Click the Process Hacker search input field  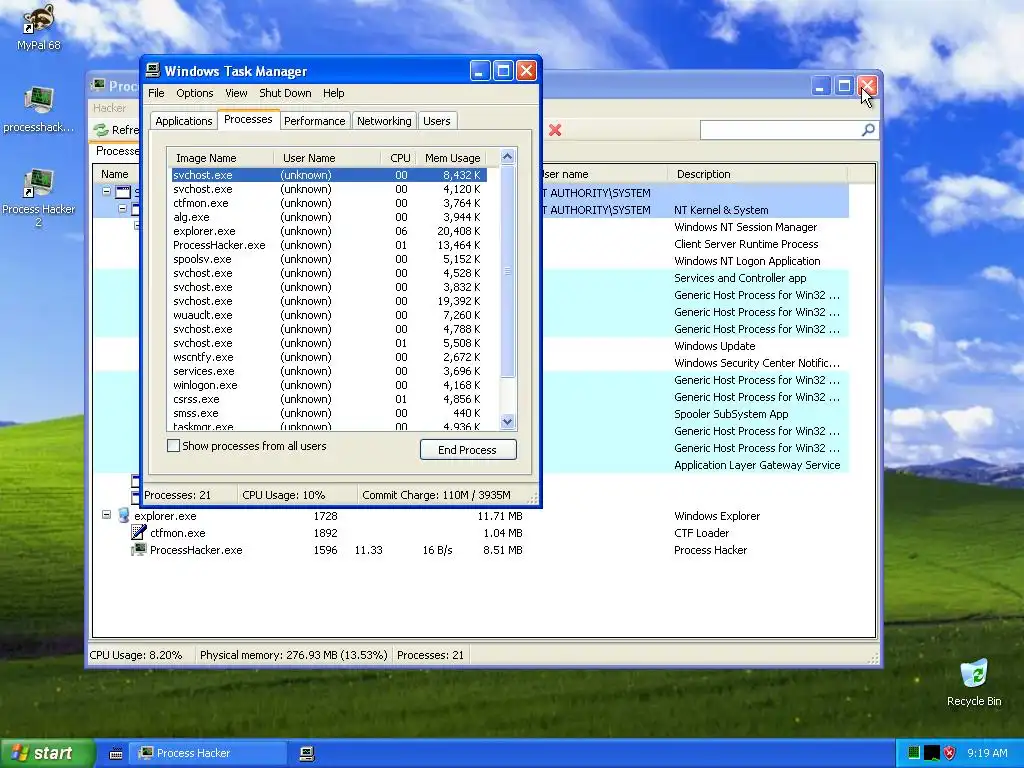pos(781,130)
